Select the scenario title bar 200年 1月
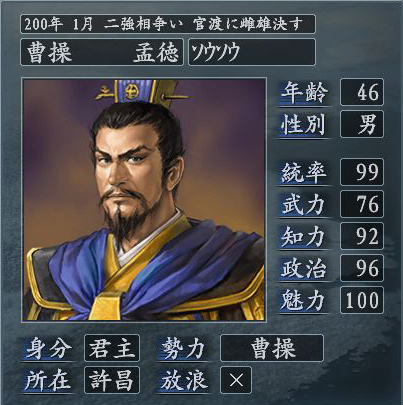The image size is (403, 405). coord(168,24)
